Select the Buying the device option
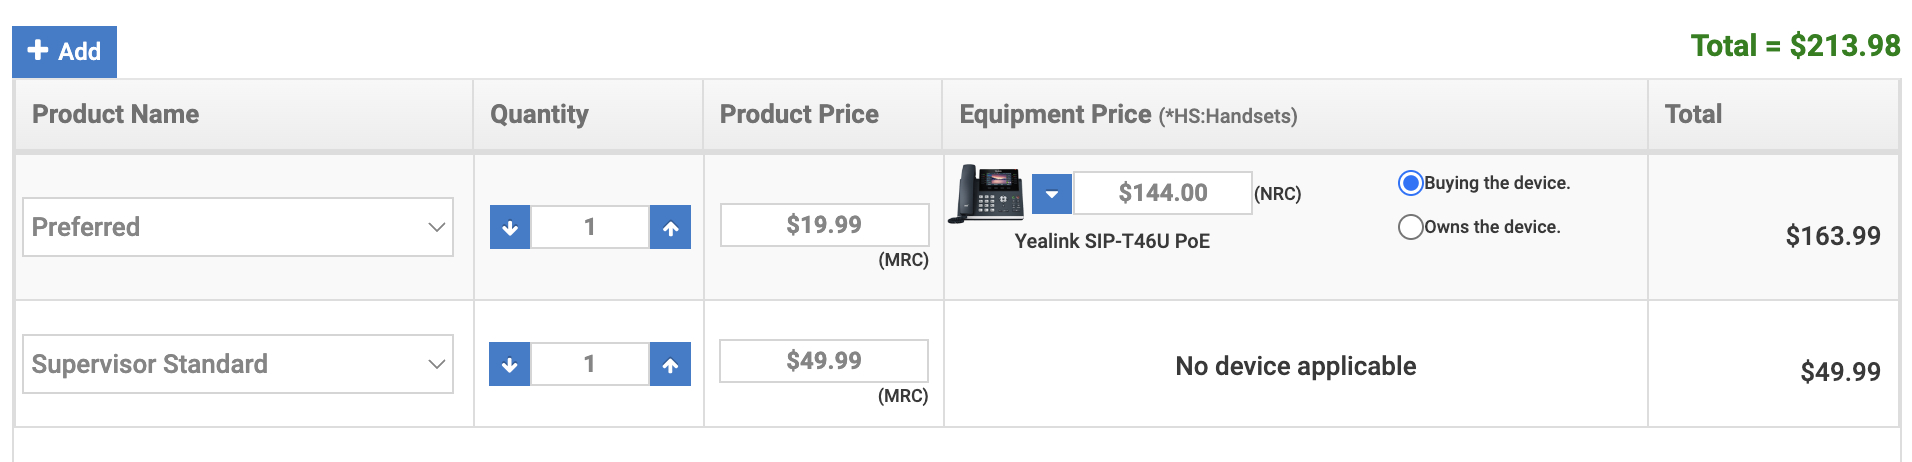This screenshot has width=1912, height=462. point(1410,183)
